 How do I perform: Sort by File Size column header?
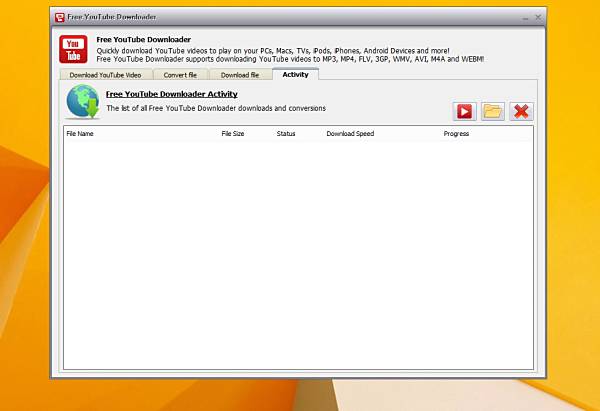233,134
